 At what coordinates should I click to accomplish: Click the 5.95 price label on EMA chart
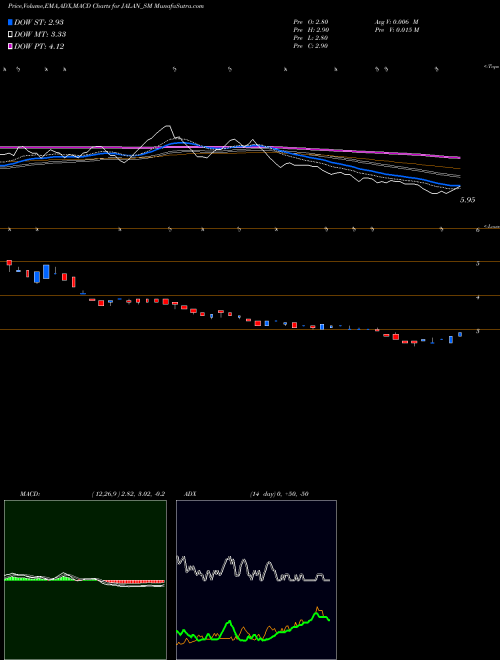(x=468, y=200)
